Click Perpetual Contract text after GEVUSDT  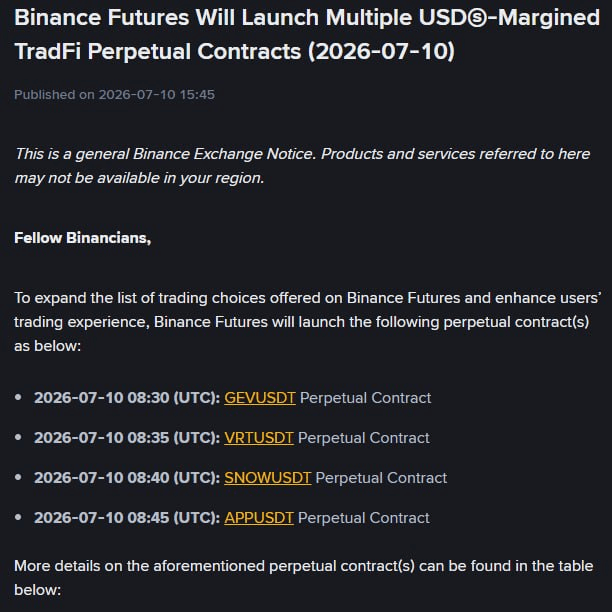point(365,398)
